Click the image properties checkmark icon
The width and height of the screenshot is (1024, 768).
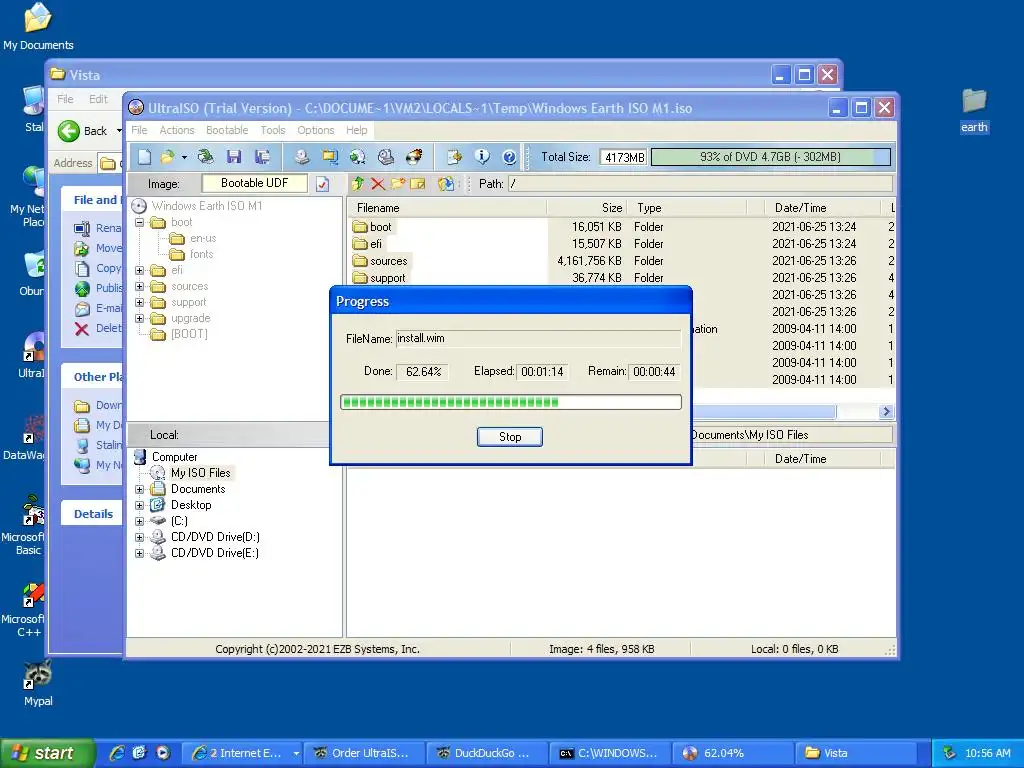[323, 184]
